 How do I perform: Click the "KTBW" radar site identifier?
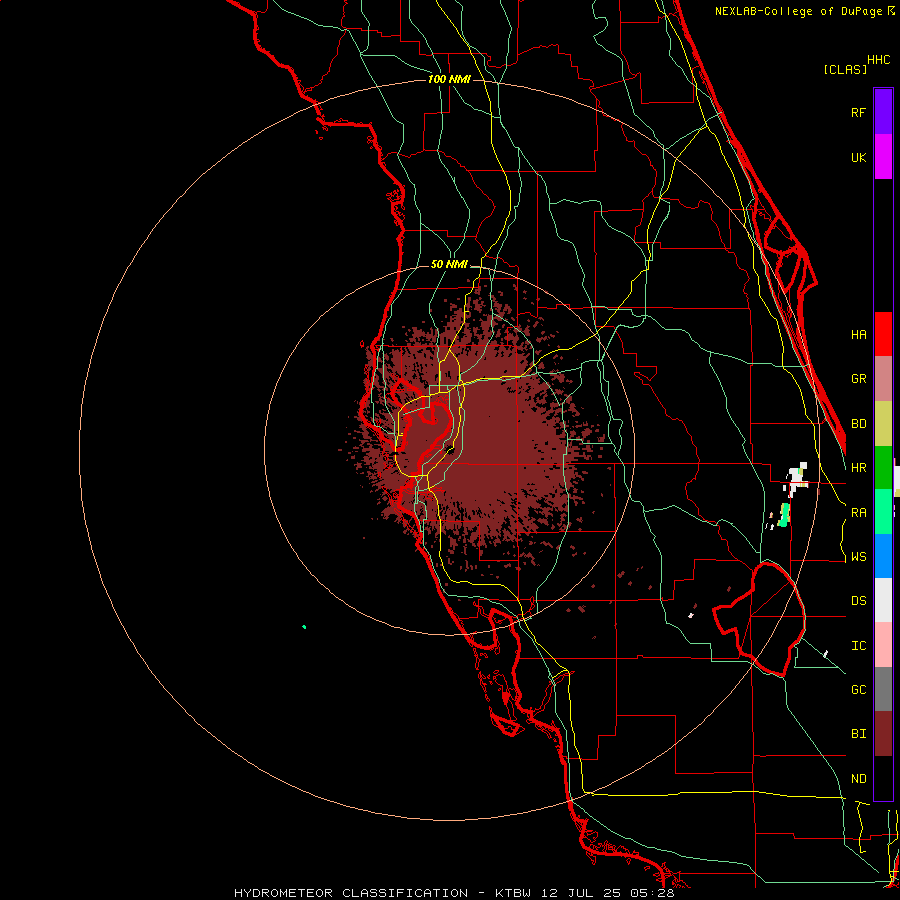pyautogui.click(x=513, y=893)
